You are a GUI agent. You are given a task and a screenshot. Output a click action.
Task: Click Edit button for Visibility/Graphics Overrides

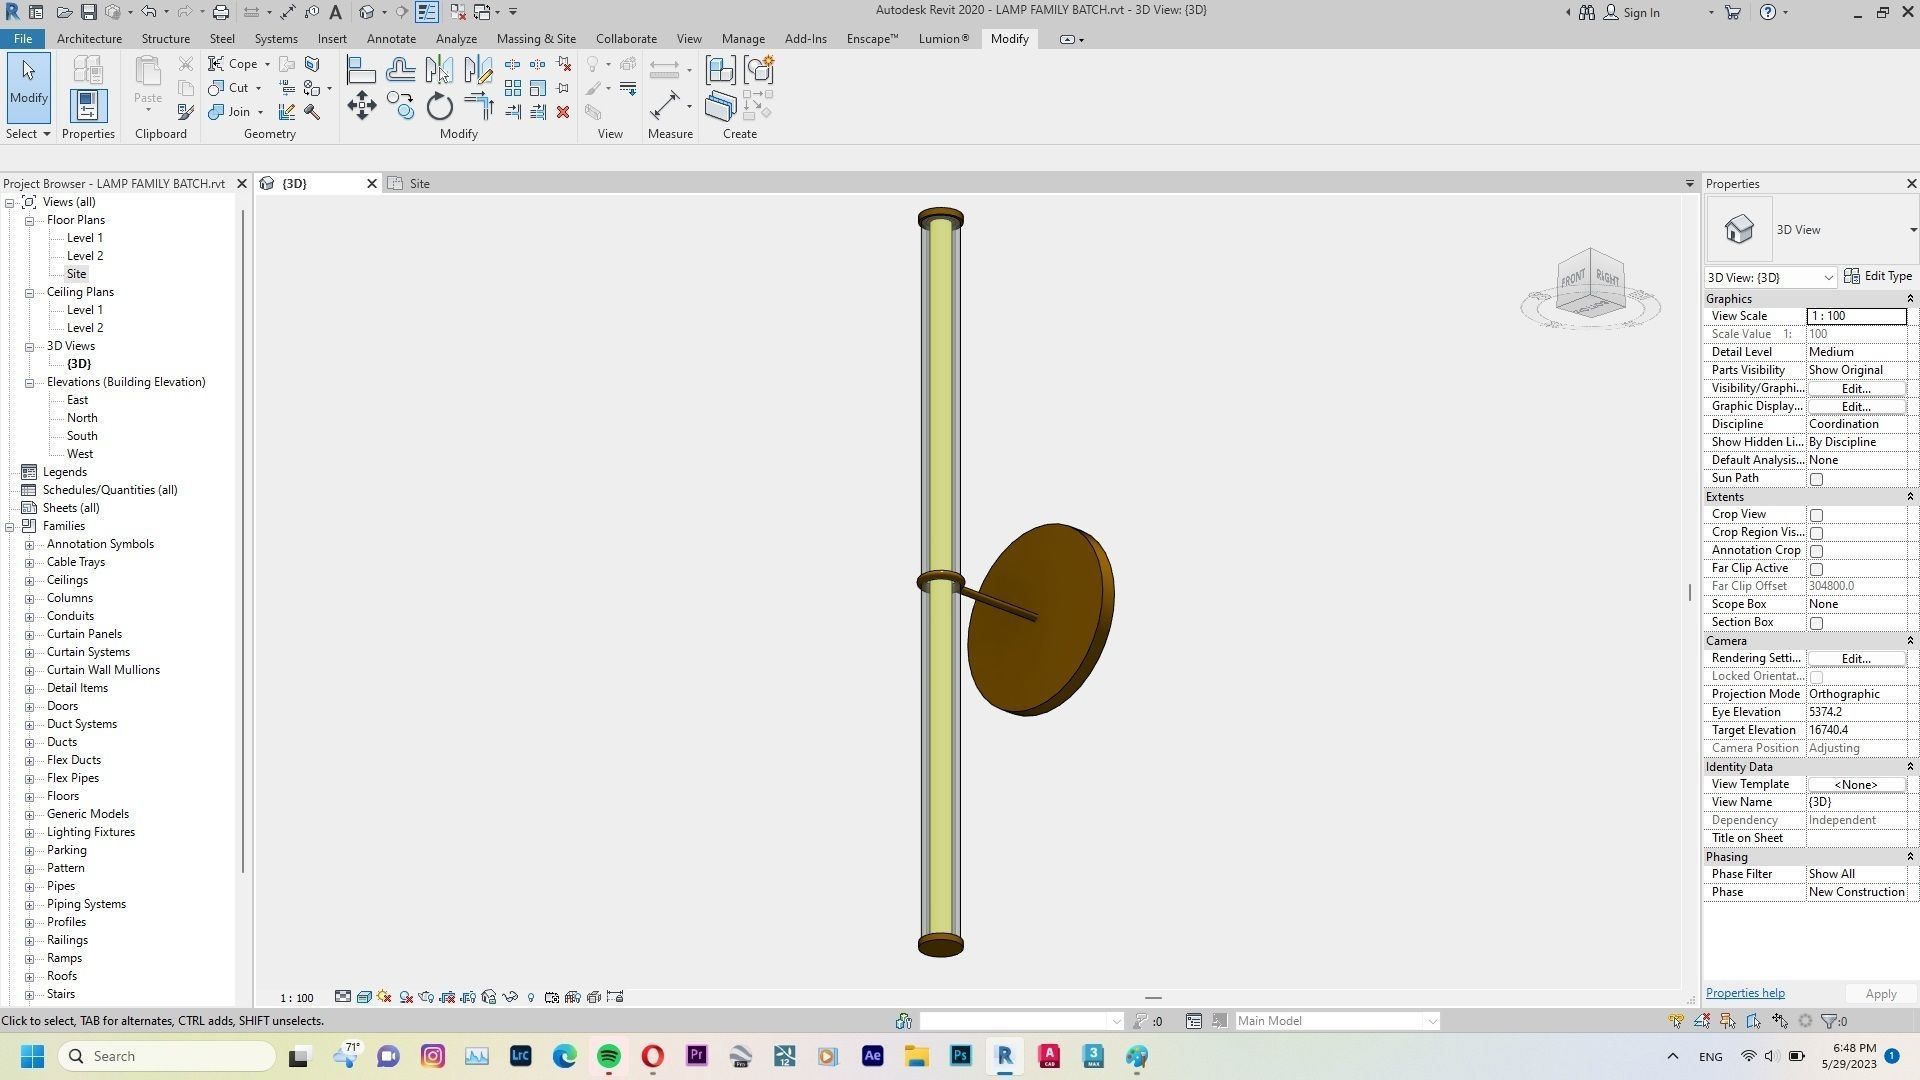(1856, 389)
